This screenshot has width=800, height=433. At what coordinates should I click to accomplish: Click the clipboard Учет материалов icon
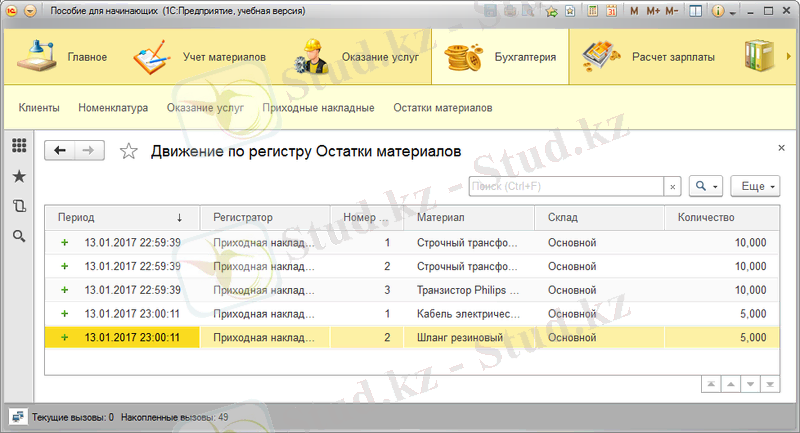click(152, 57)
